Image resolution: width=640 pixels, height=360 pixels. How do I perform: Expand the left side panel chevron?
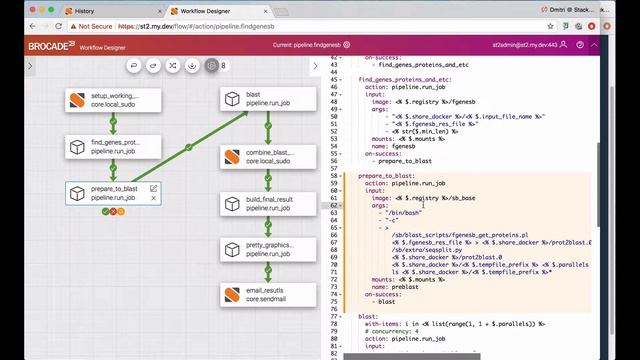30,66
